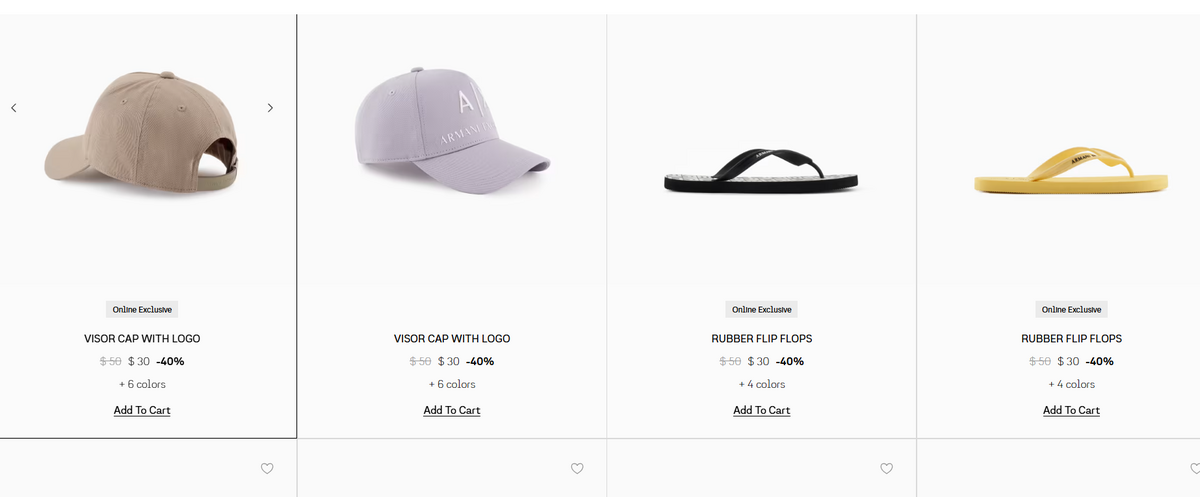
Task: Open 'Rubber Flip Flops' title under the yellow pair
Action: click(1071, 339)
